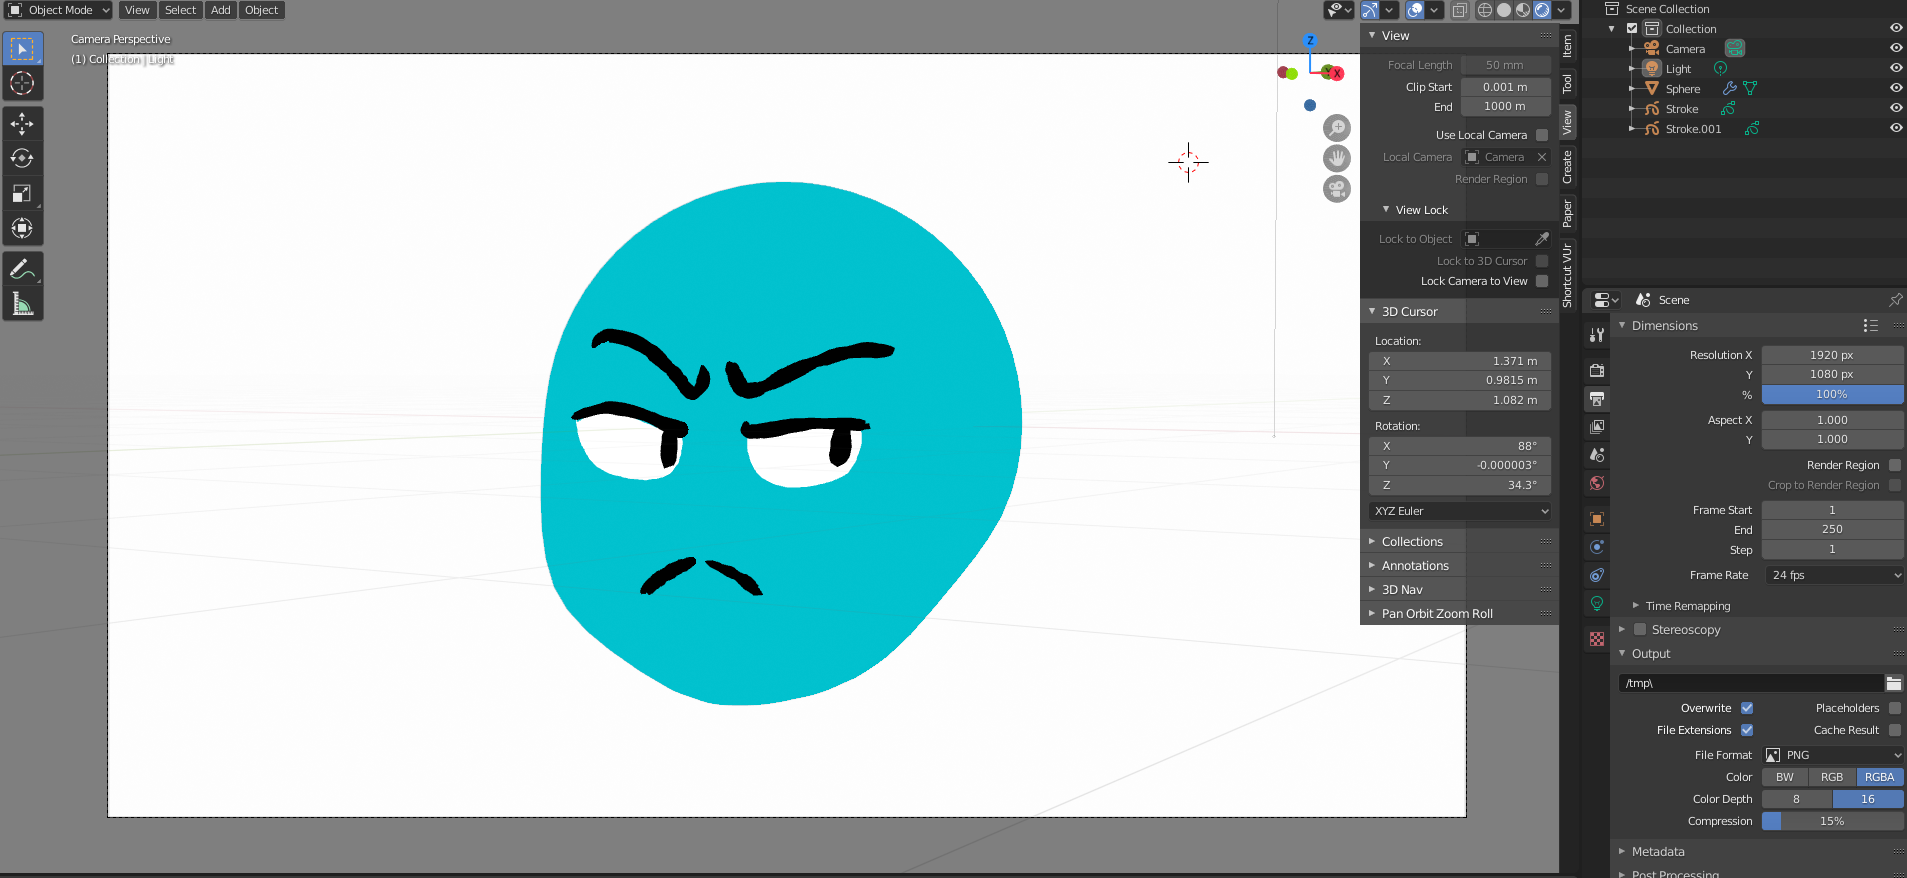This screenshot has height=878, width=1907.
Task: Enable Lock Camera to View
Action: (1542, 281)
